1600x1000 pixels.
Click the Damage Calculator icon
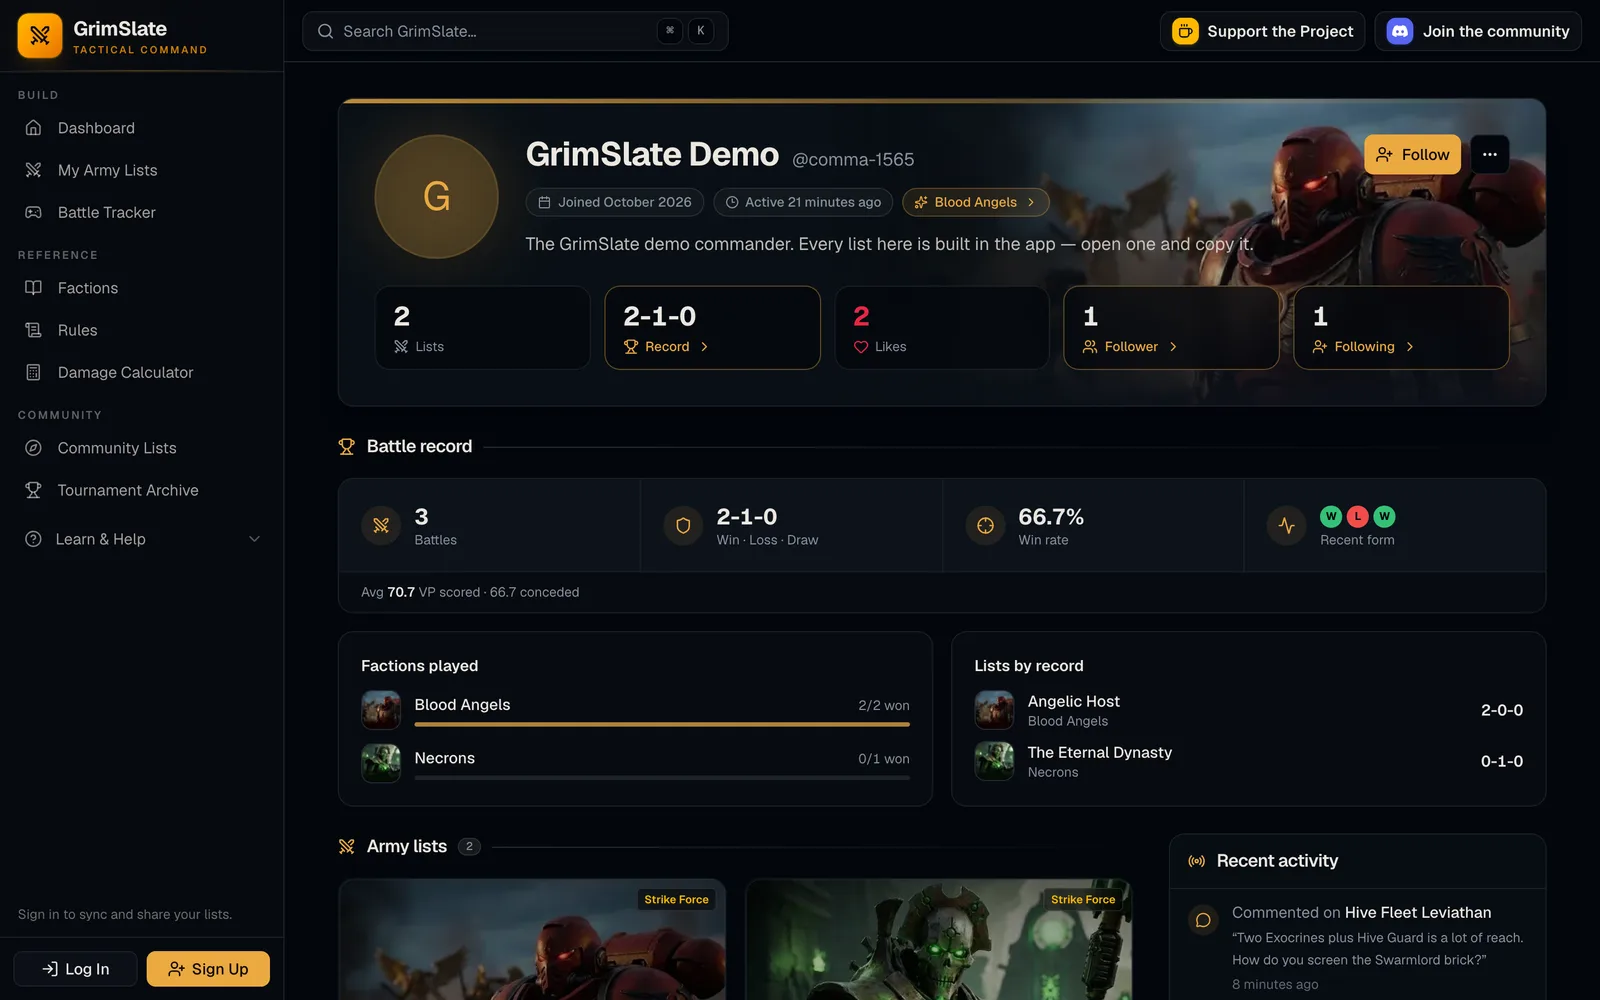33,372
